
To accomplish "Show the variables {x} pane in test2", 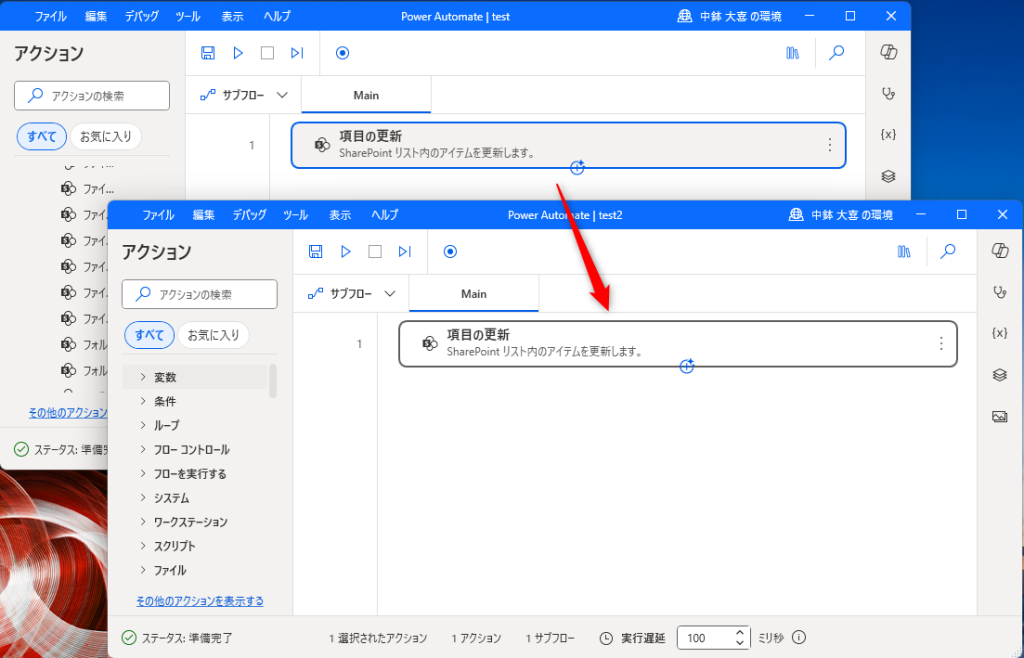I will 1000,333.
